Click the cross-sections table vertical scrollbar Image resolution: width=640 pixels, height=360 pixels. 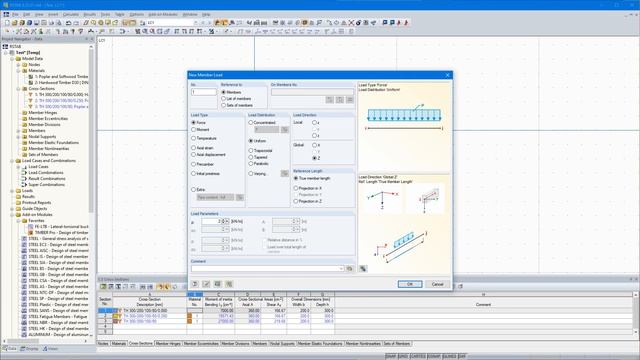point(636,313)
